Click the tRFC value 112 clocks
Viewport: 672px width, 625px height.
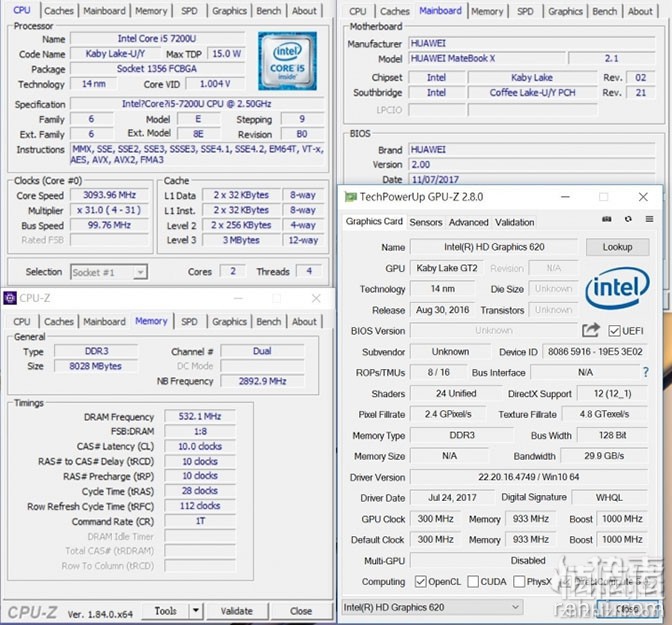[x=200, y=506]
